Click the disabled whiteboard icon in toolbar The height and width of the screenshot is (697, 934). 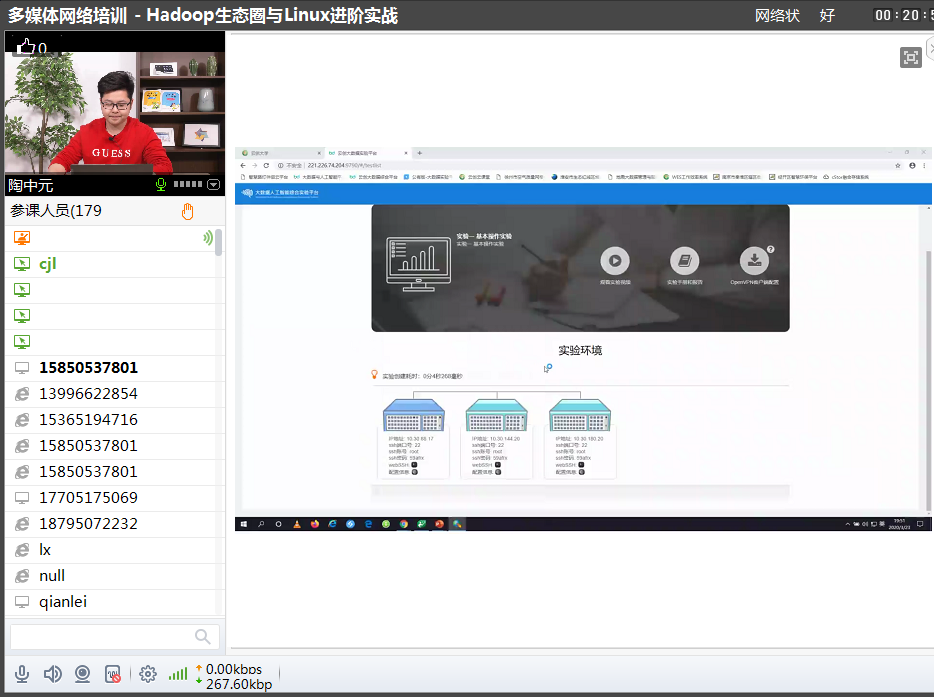(x=113, y=674)
